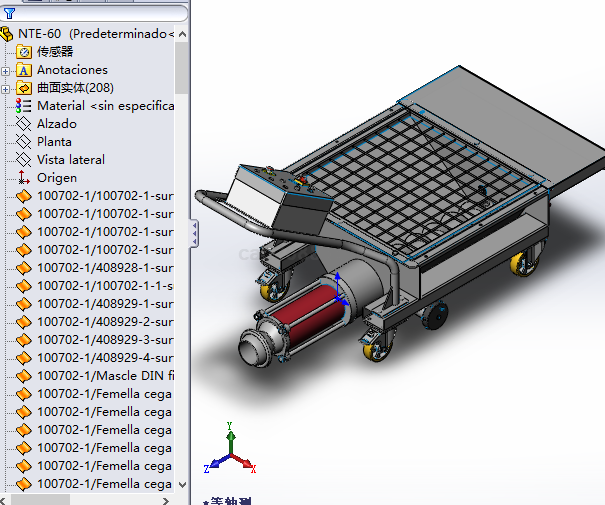Viewport: 605px width, 505px height.
Task: Click the 传感器 sensors folder icon
Action: point(24,52)
